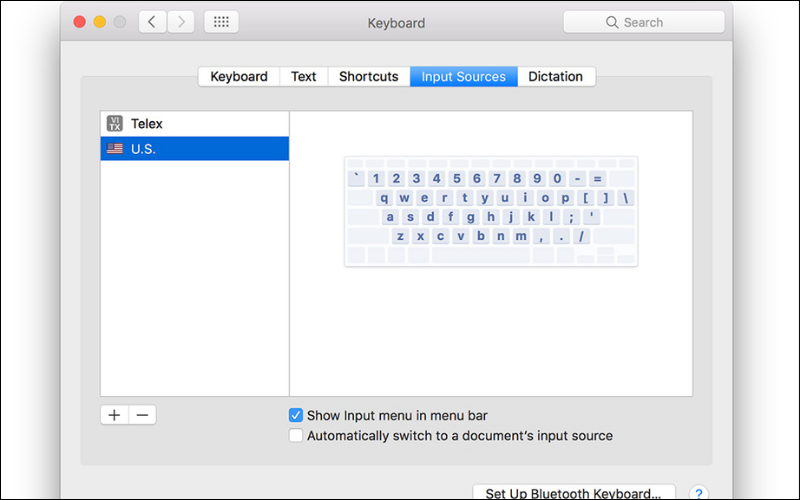Image resolution: width=800 pixels, height=500 pixels.
Task: Click the magnifying glass search icon
Action: coord(612,22)
